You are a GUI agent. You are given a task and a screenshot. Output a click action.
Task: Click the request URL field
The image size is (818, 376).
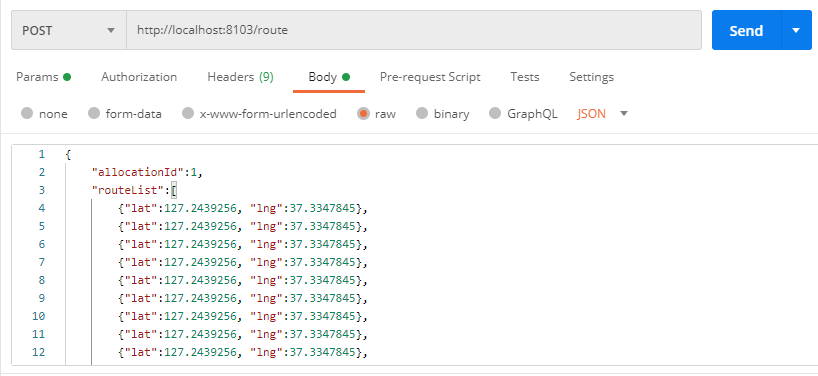tap(414, 31)
